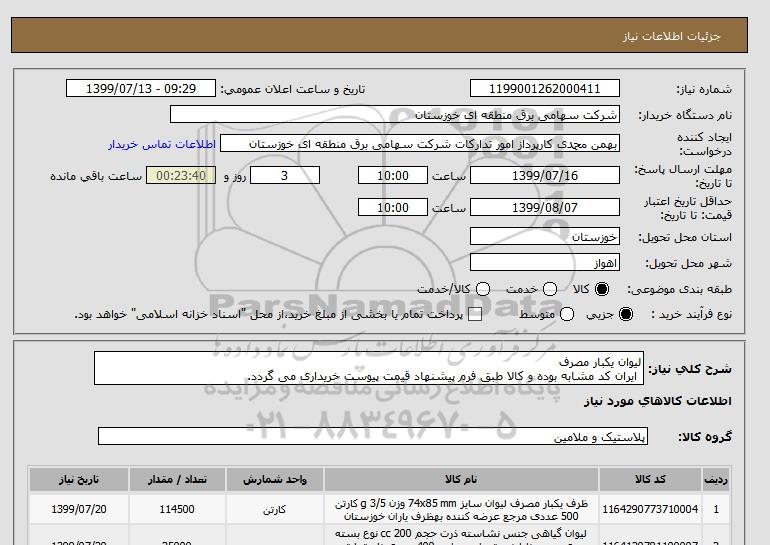Select the جزیی purchase type radio
Image resolution: width=770 pixels, height=545 pixels.
[627, 315]
